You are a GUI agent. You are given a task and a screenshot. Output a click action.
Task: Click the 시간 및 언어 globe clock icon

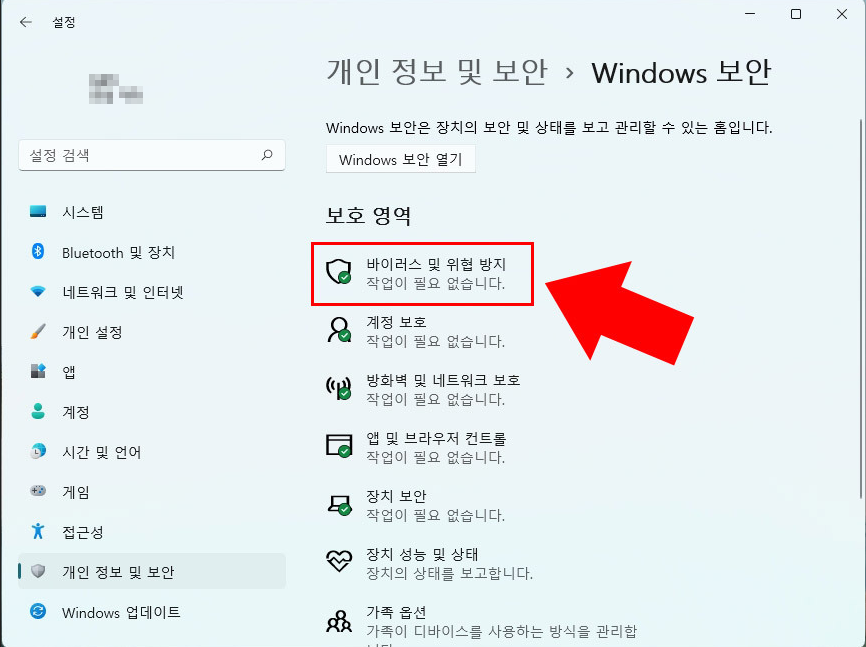point(38,451)
